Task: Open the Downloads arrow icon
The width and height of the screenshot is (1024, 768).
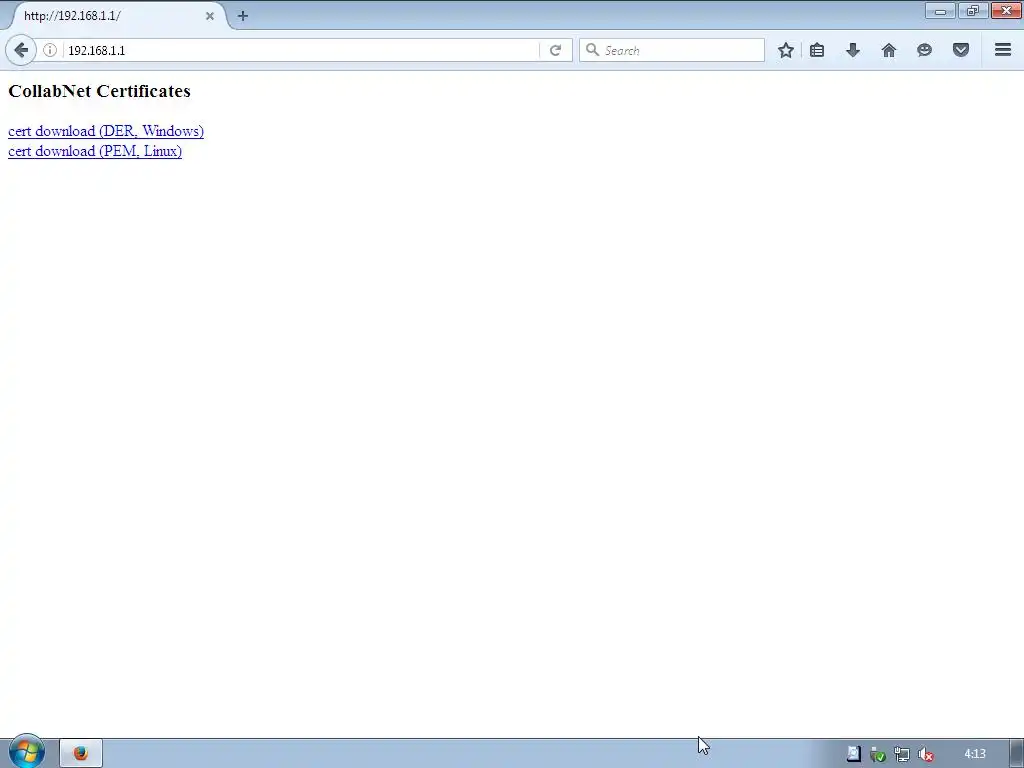Action: click(x=853, y=50)
